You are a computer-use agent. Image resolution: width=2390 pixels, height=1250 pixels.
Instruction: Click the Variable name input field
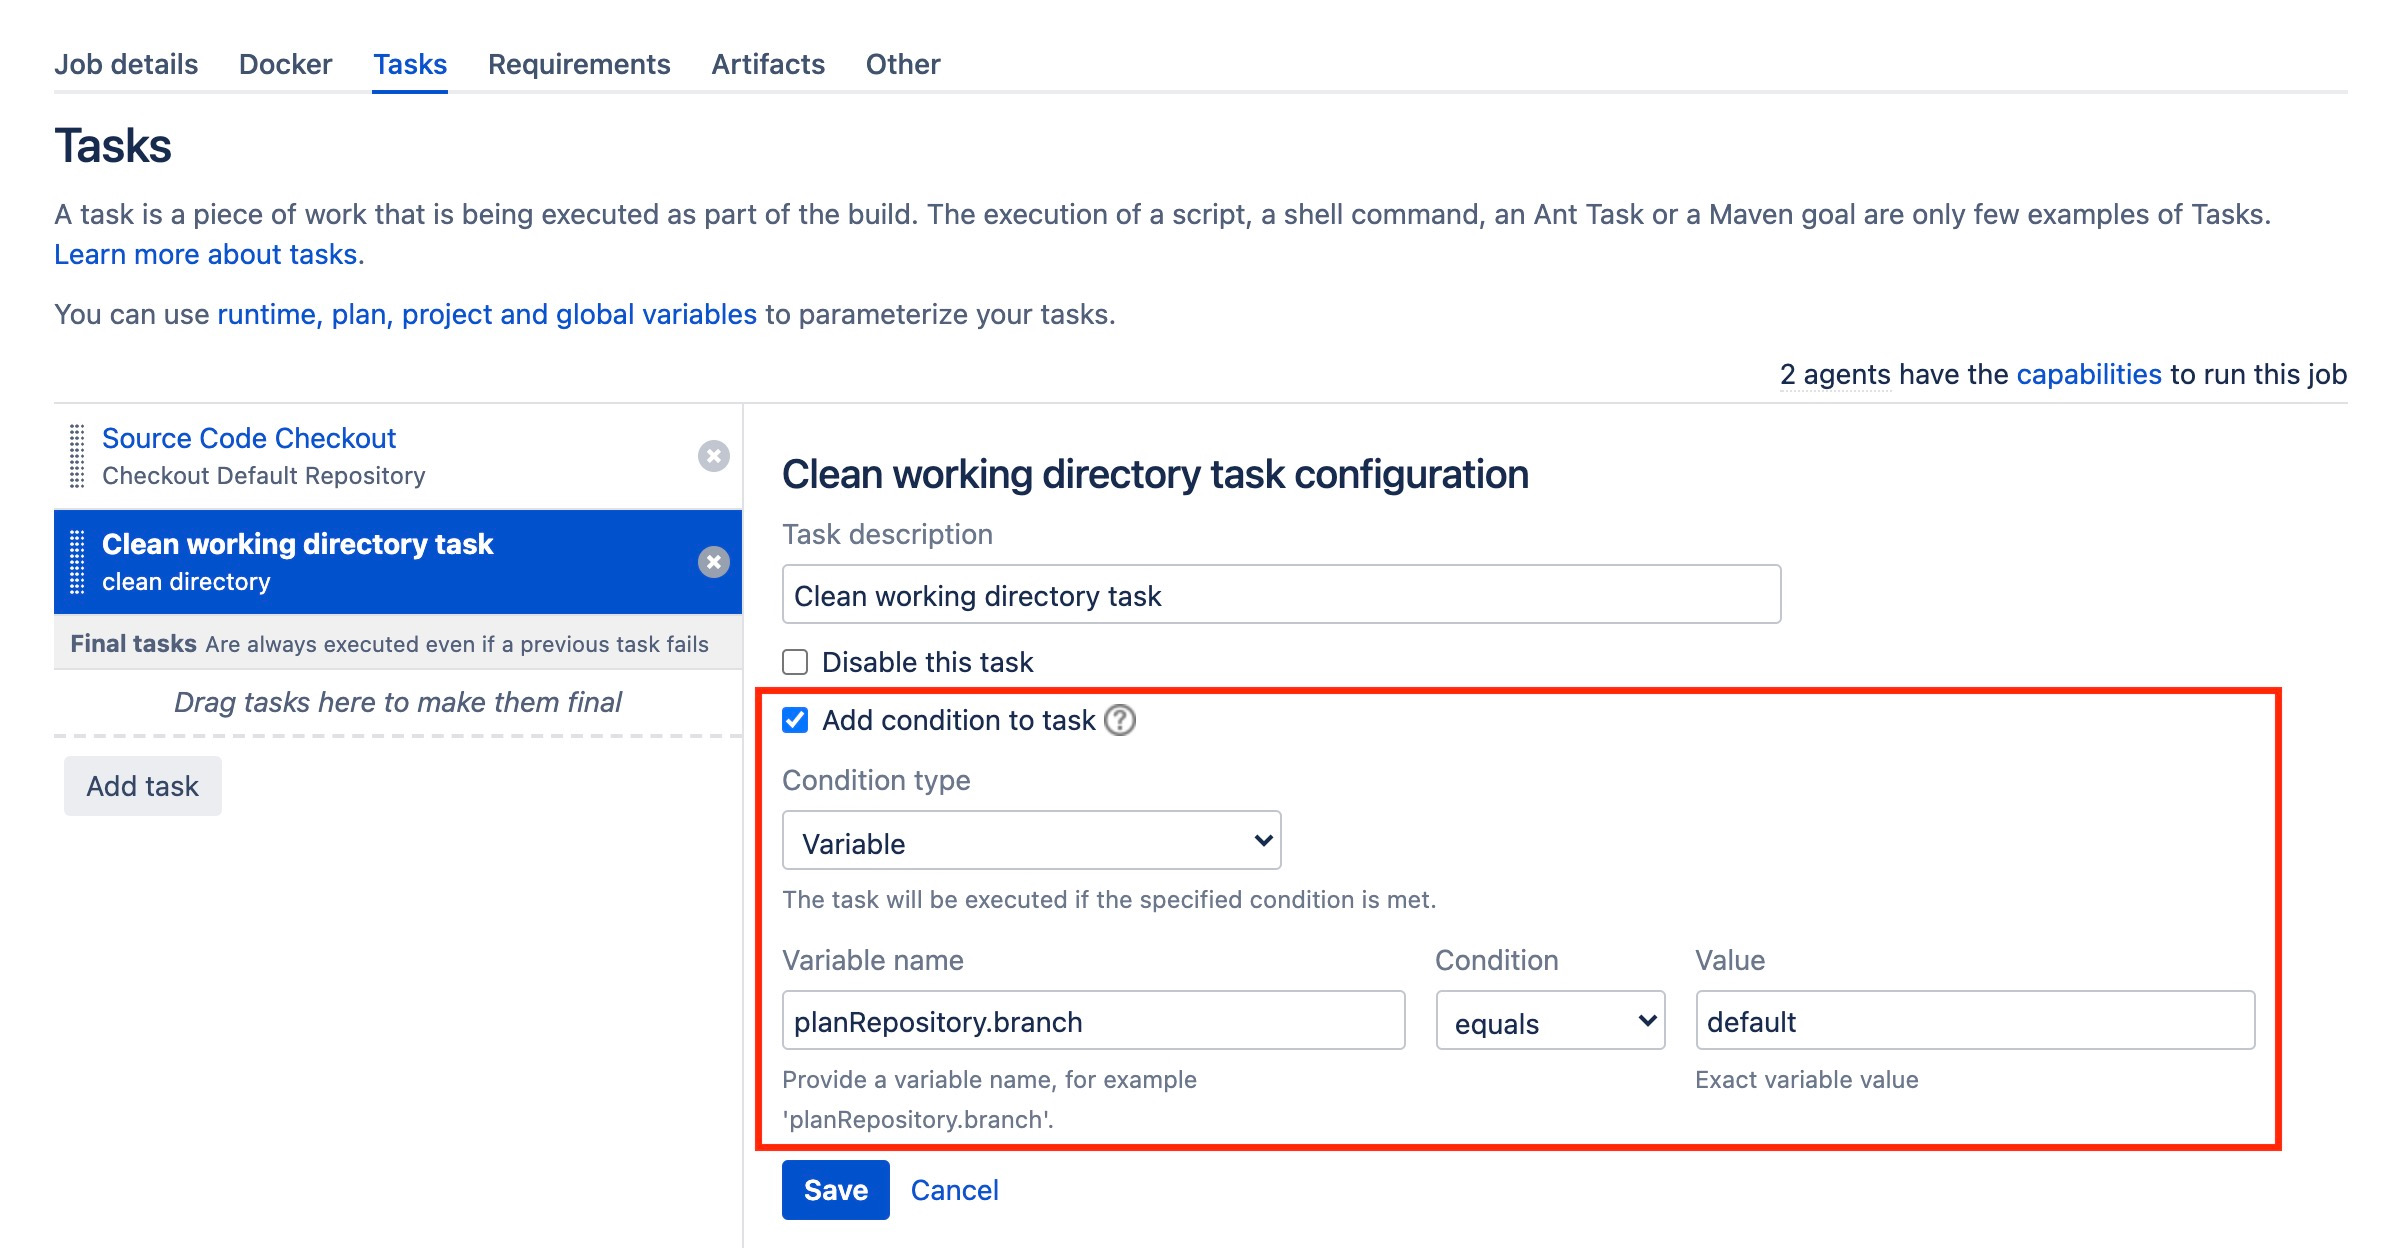tap(1093, 1021)
